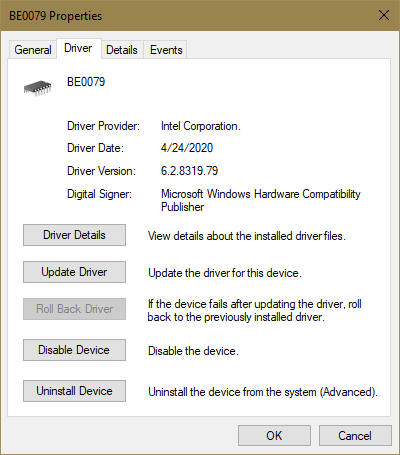Click the Microsoft Windows Hardware Compatibility Publisher text
The height and width of the screenshot is (455, 400).
click(261, 200)
